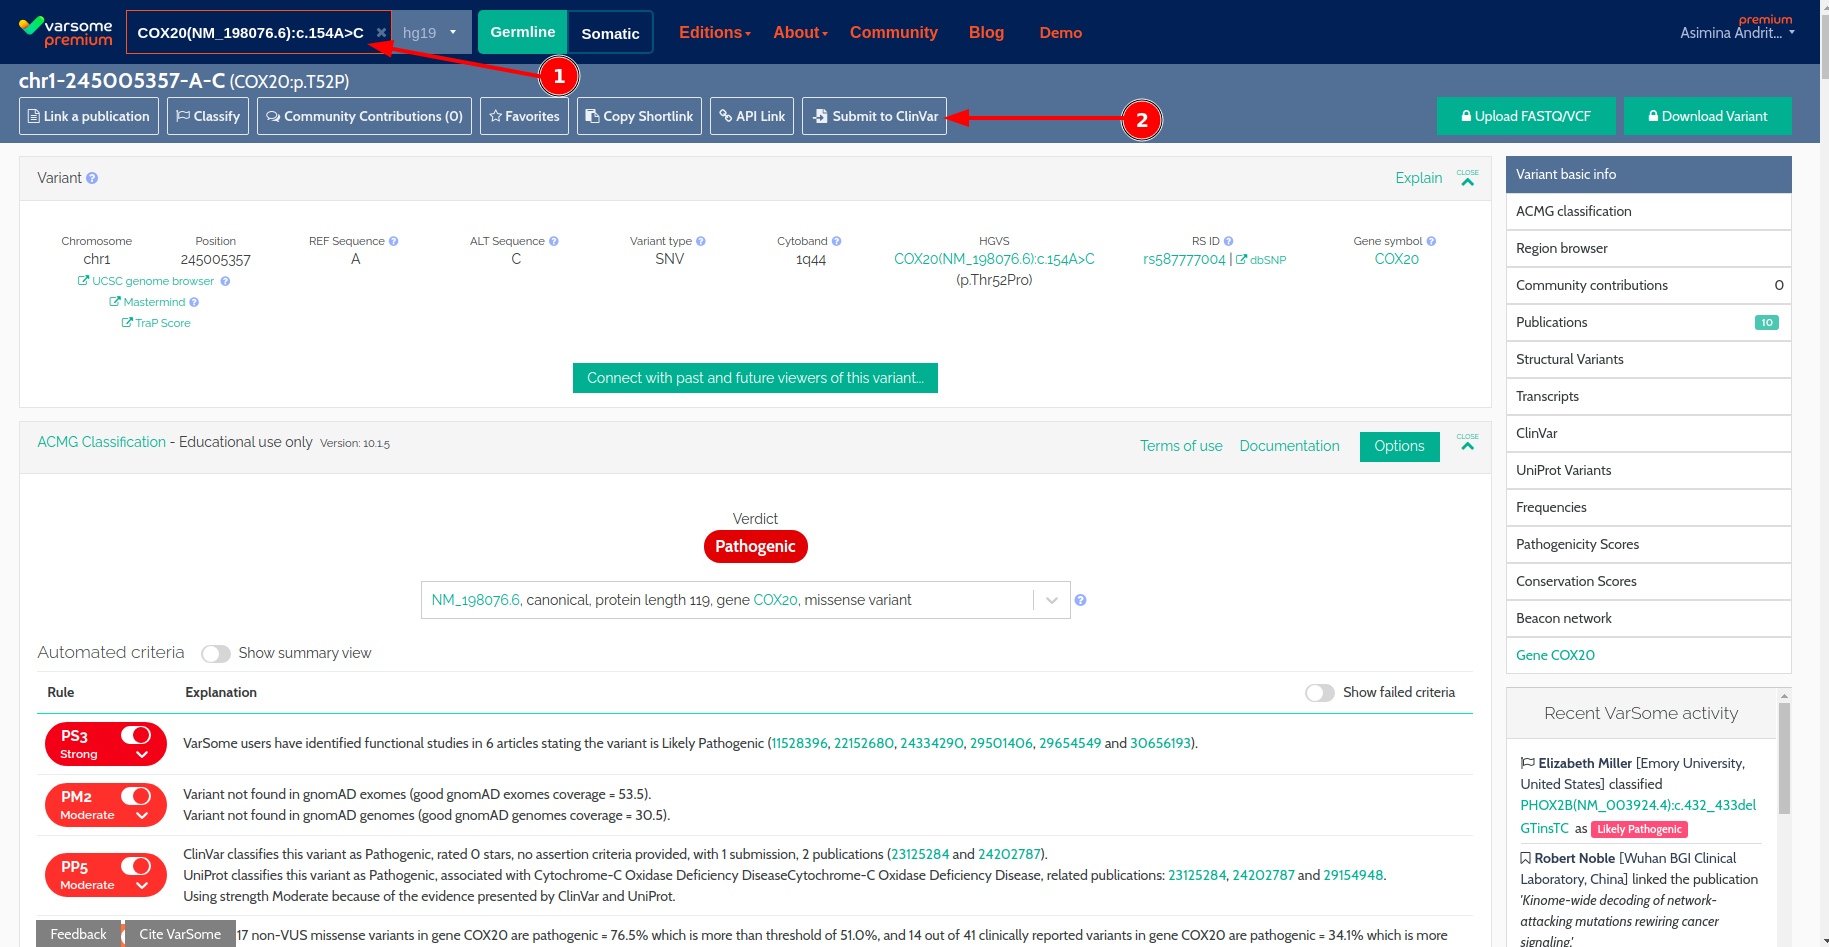Jump to Region browser in sidebar
Image resolution: width=1829 pixels, height=947 pixels.
point(1648,248)
